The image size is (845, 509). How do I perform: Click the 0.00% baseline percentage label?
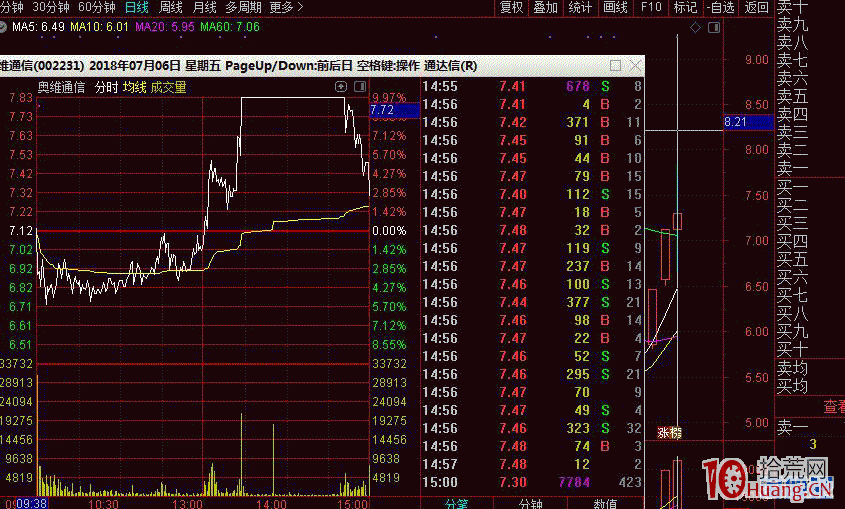tap(389, 231)
